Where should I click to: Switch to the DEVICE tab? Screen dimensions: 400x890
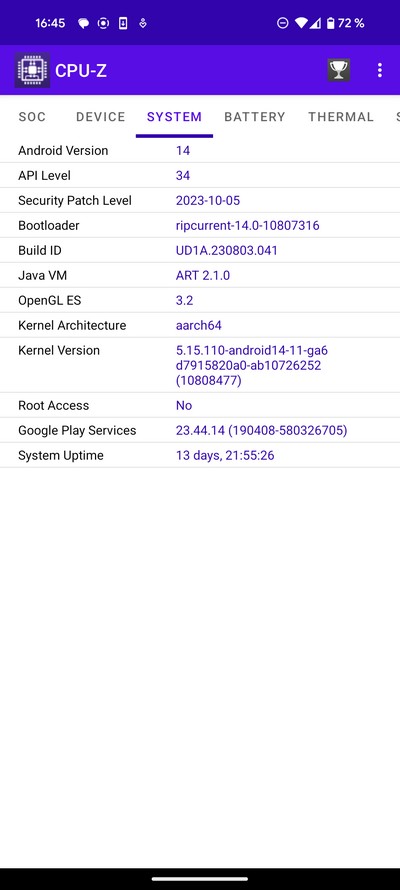pos(100,117)
